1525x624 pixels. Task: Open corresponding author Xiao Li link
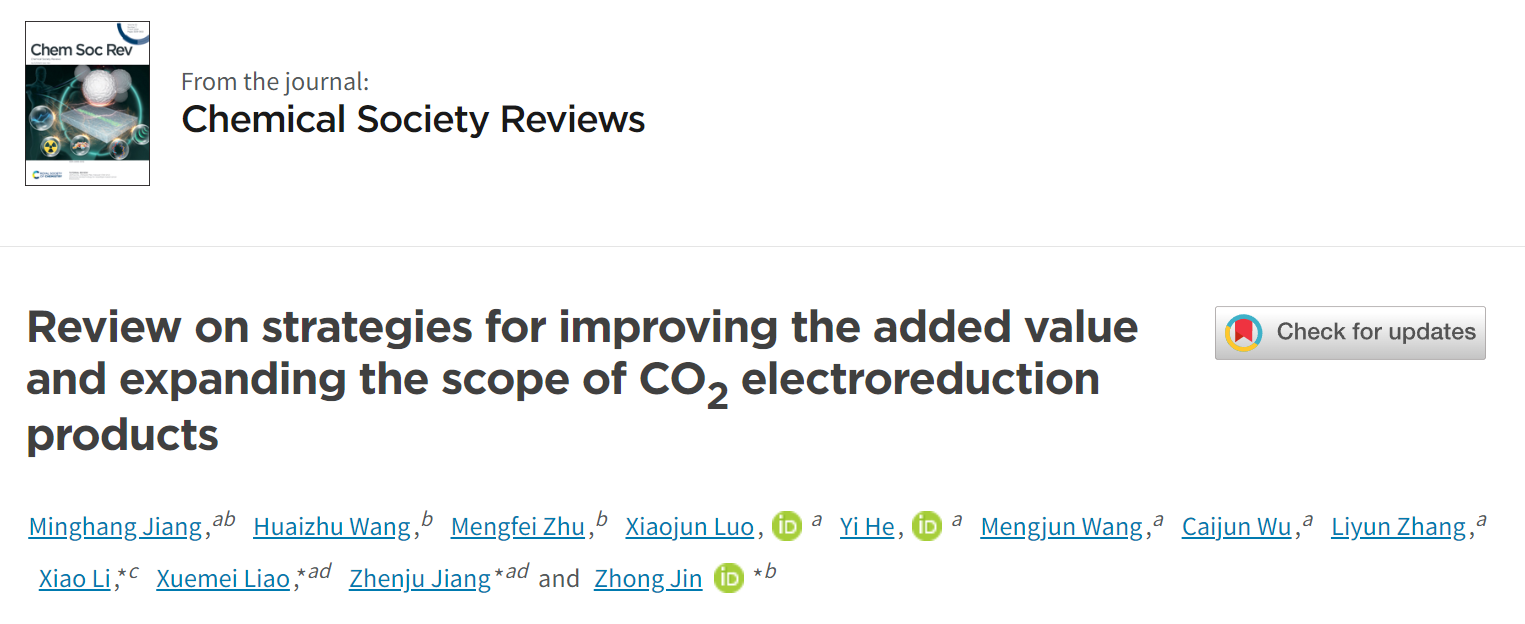pyautogui.click(x=75, y=579)
